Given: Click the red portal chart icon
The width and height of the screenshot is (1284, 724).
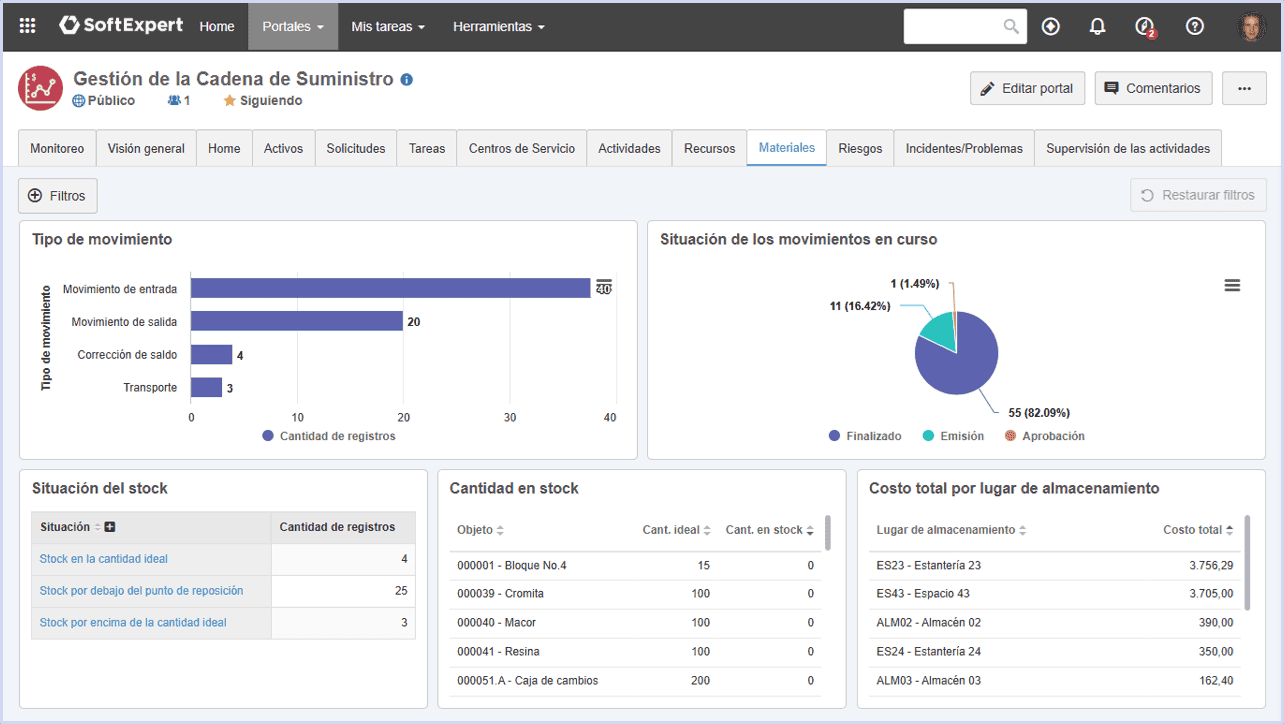Looking at the screenshot, I should click(41, 88).
